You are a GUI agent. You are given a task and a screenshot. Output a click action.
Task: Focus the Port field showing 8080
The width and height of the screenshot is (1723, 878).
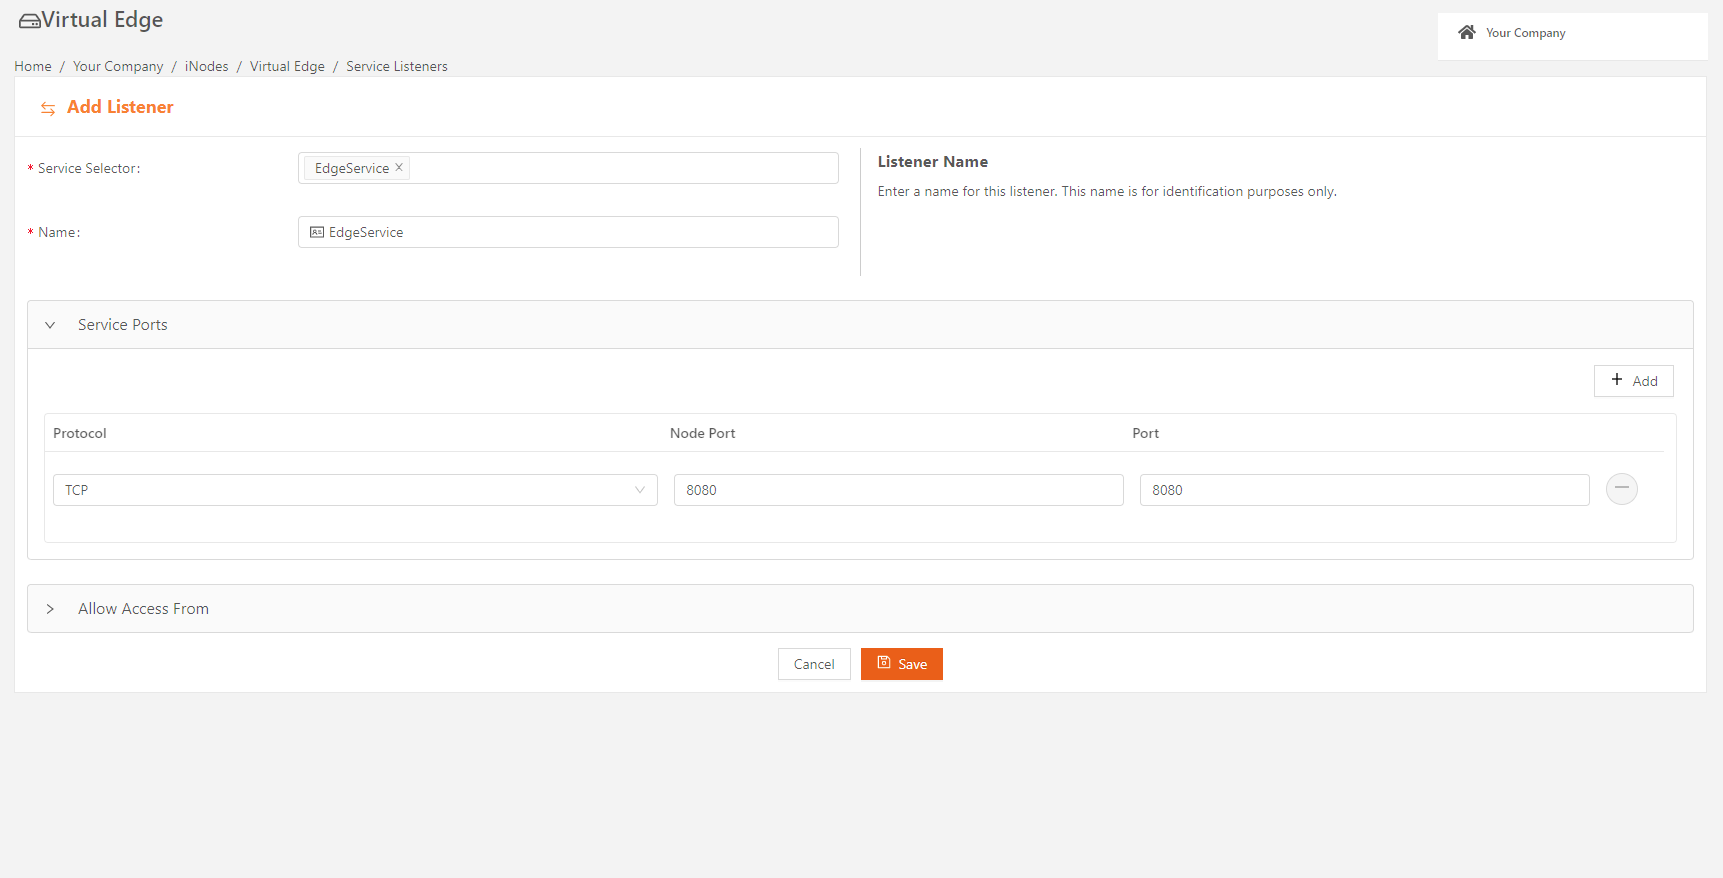[1365, 490]
